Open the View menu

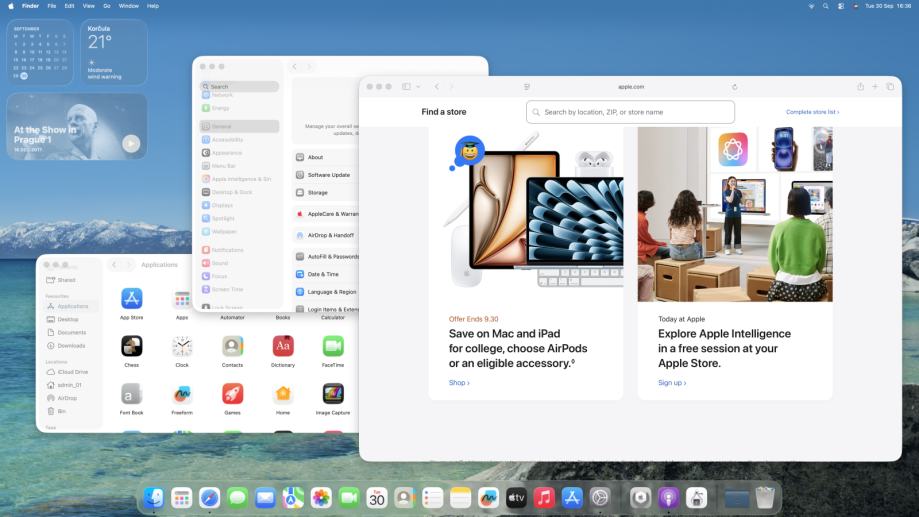click(89, 6)
